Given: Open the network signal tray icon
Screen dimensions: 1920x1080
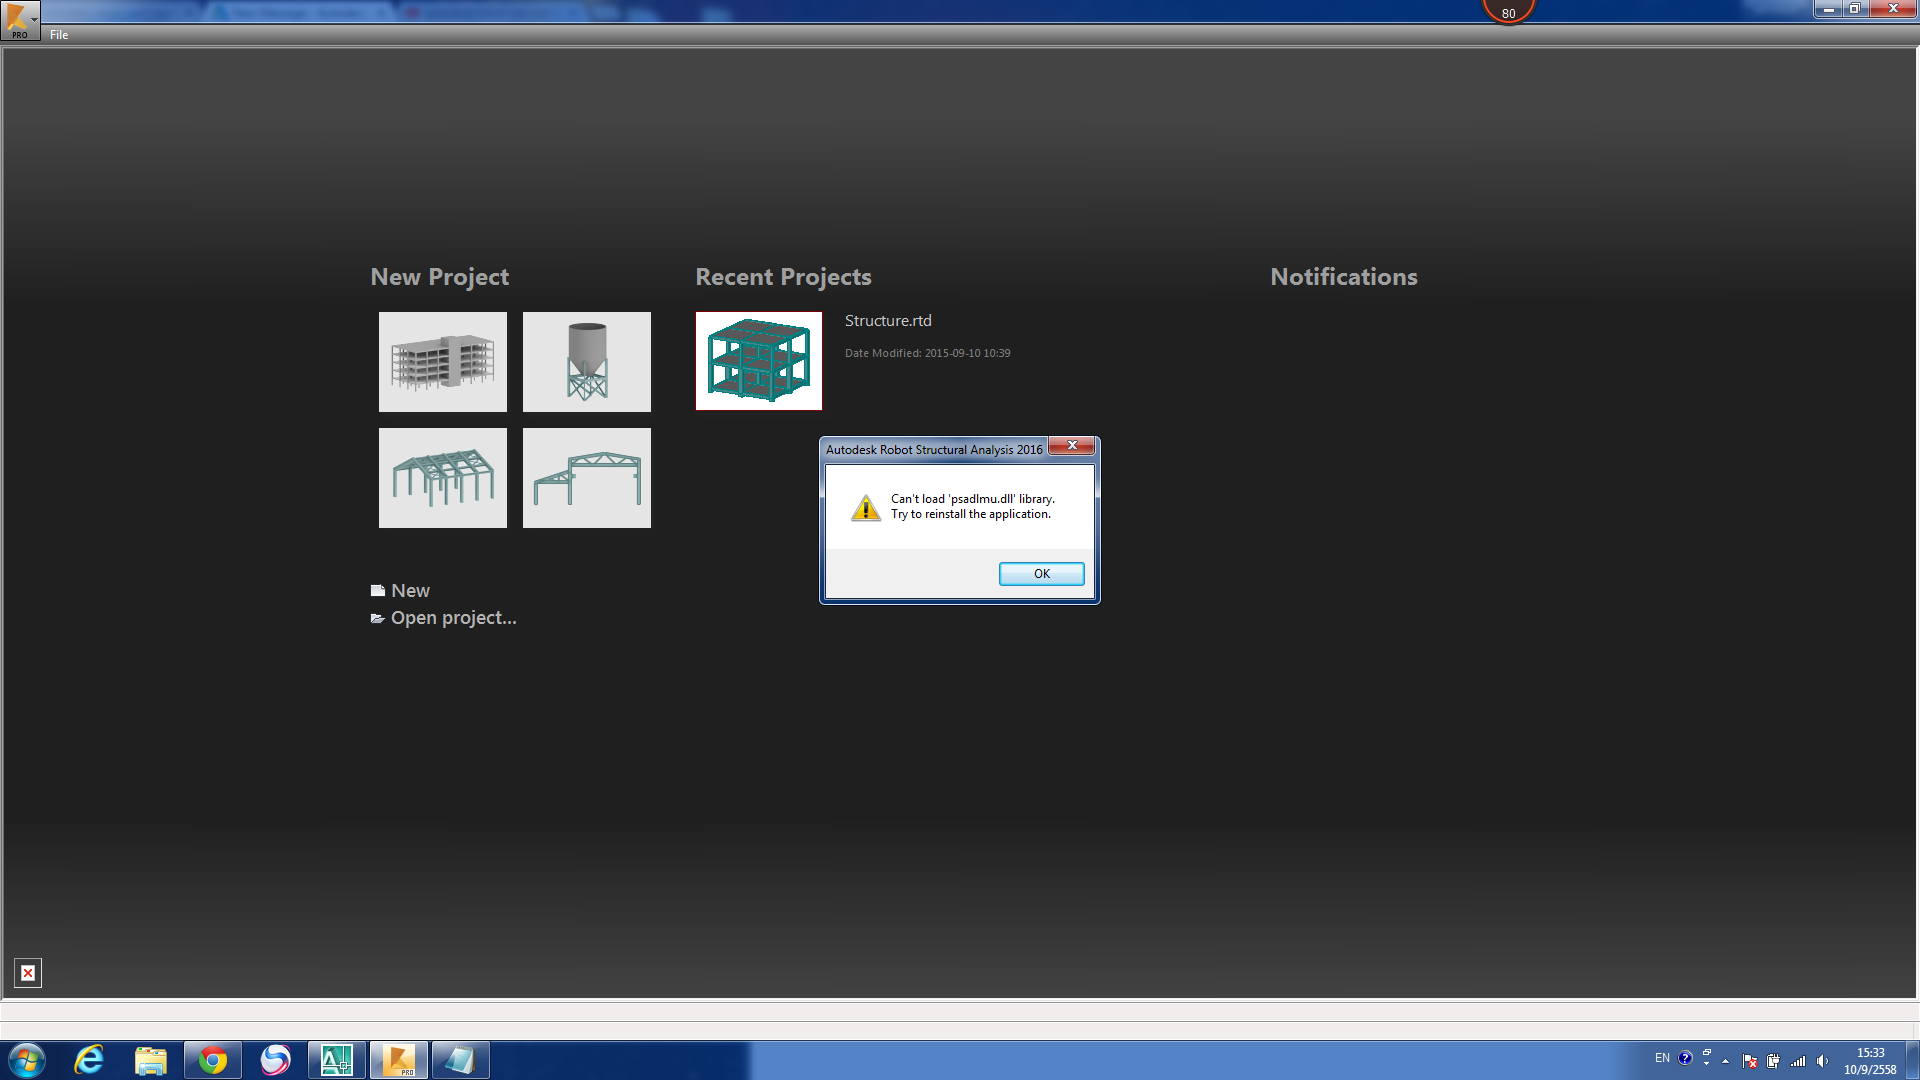Looking at the screenshot, I should [1798, 1061].
